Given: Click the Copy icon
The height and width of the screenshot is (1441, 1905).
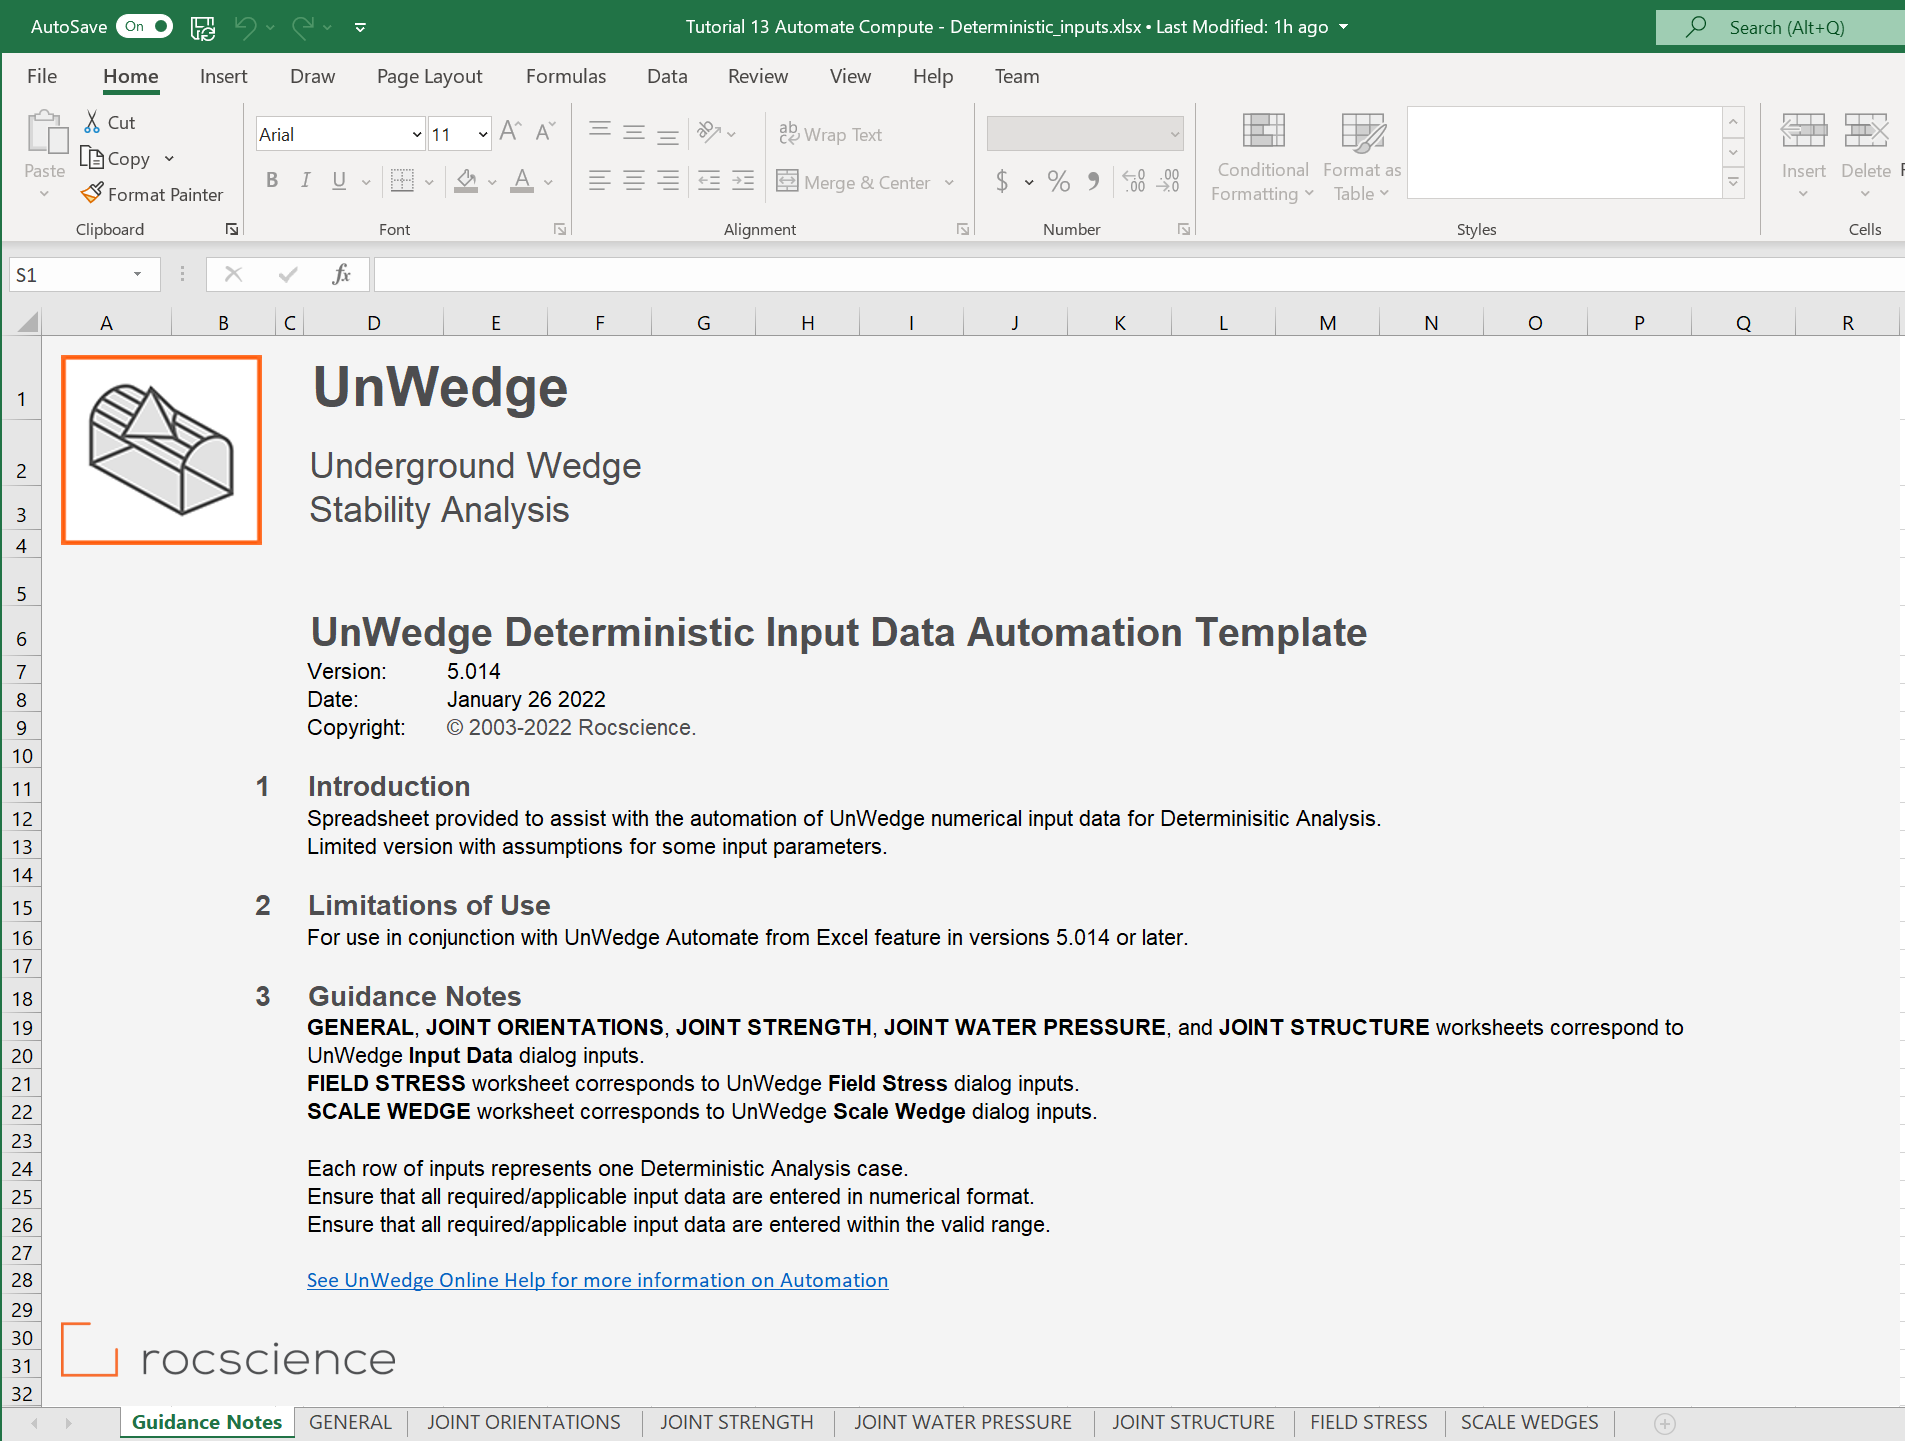Looking at the screenshot, I should click(x=92, y=158).
